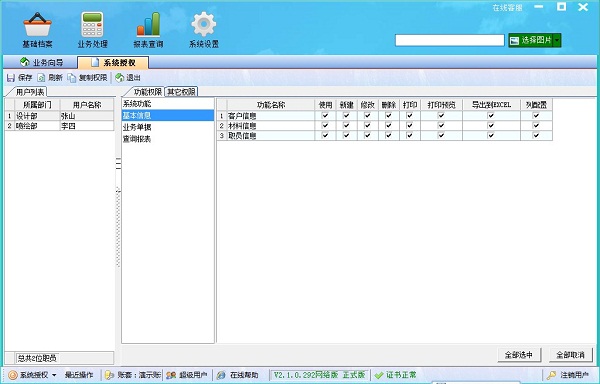Select user 张山 in the user list
The width and height of the screenshot is (600, 384).
[x=86, y=116]
